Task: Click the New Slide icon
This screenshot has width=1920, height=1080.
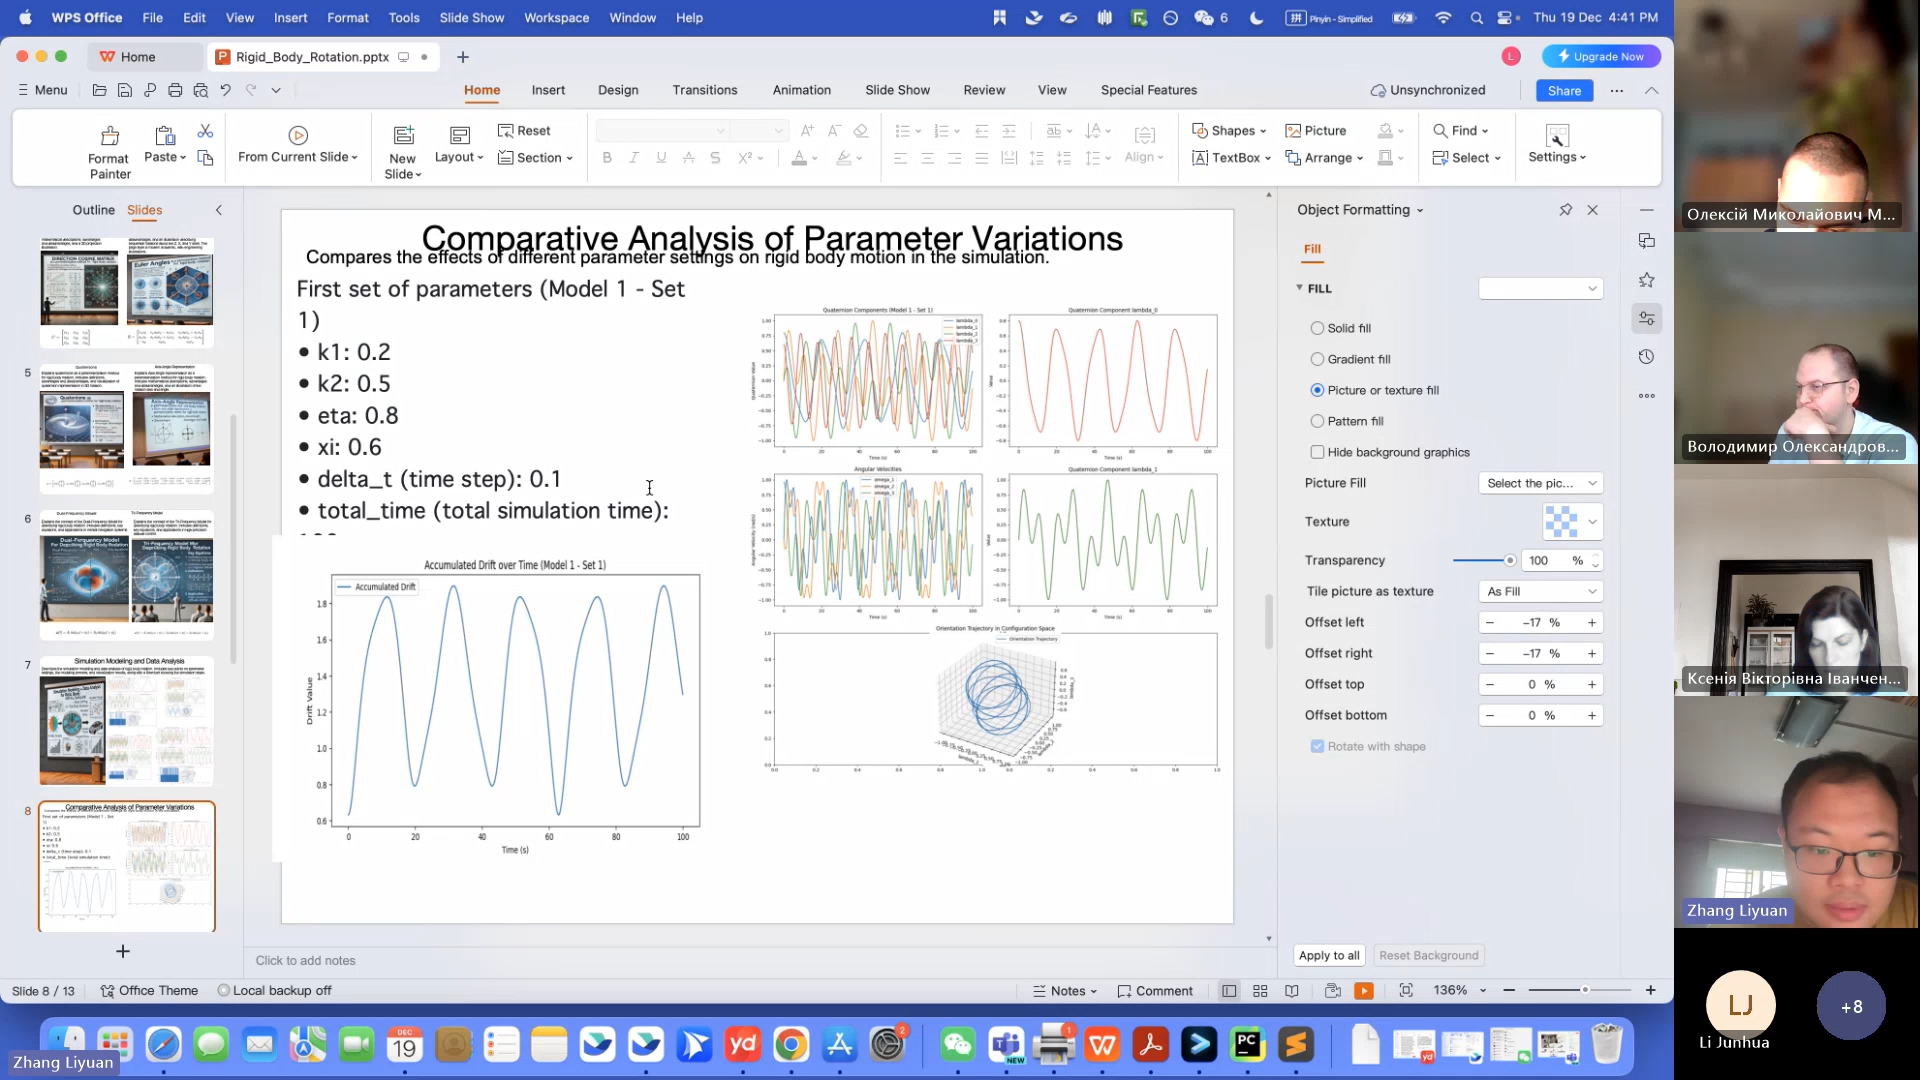Action: [x=403, y=136]
